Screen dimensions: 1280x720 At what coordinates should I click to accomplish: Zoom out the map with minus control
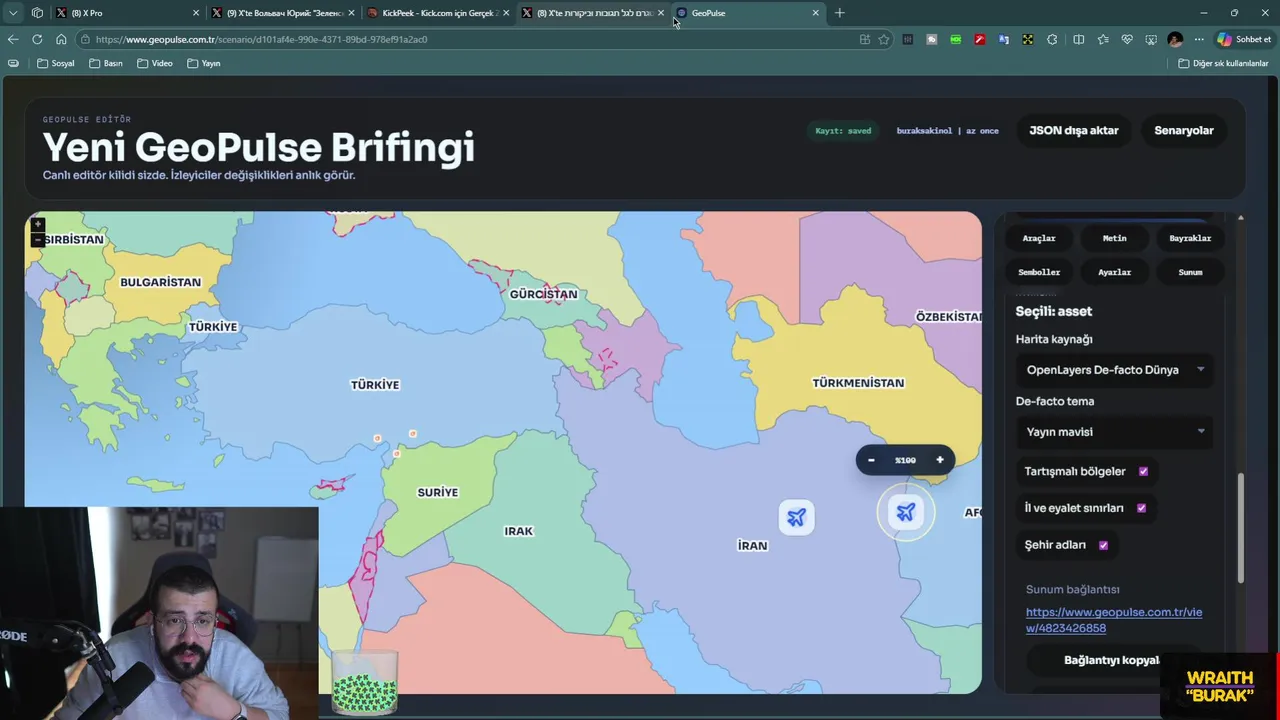38,240
